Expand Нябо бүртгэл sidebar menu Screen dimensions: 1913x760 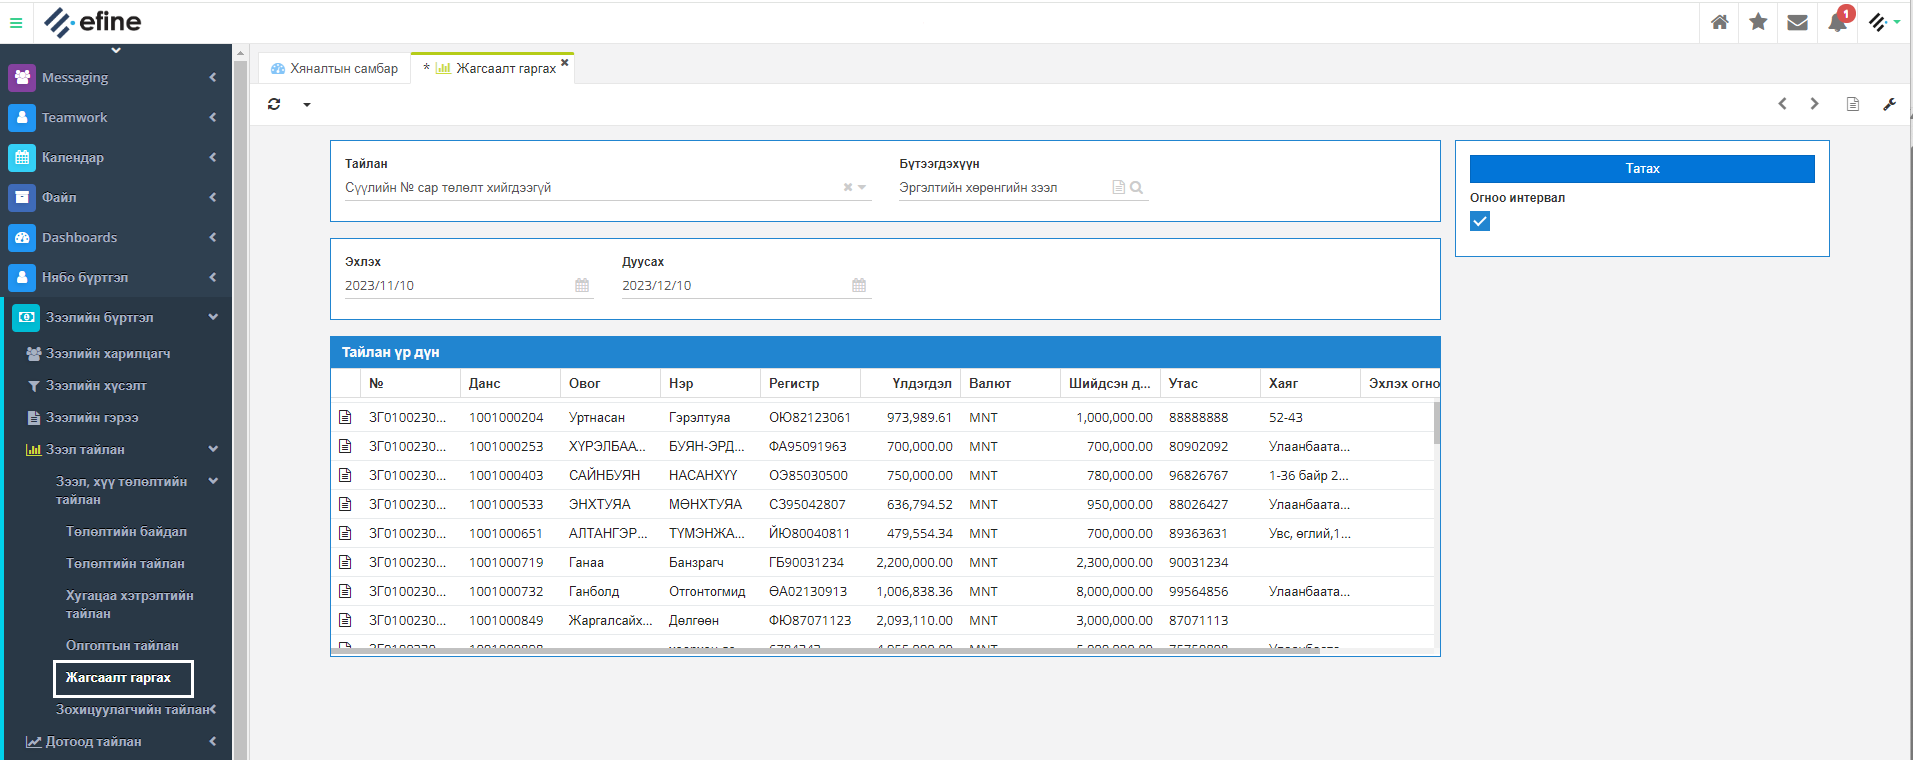116,277
